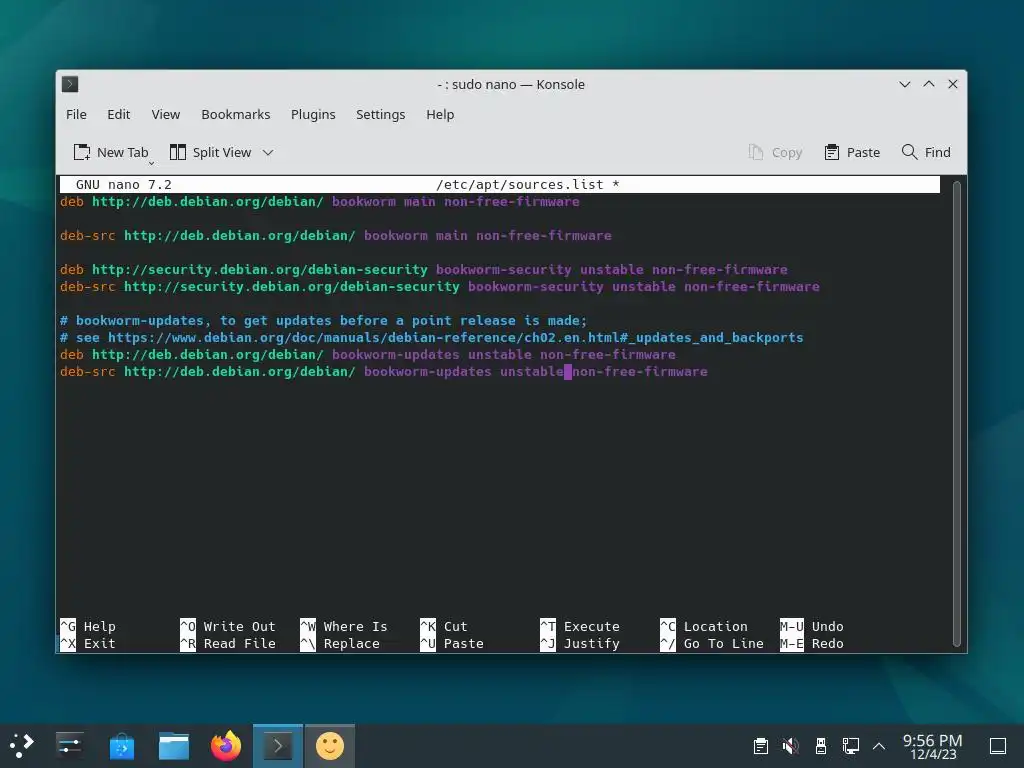Viewport: 1024px width, 768px height.
Task: Click the Konsole vertical scrollbar
Action: pyautogui.click(x=957, y=413)
